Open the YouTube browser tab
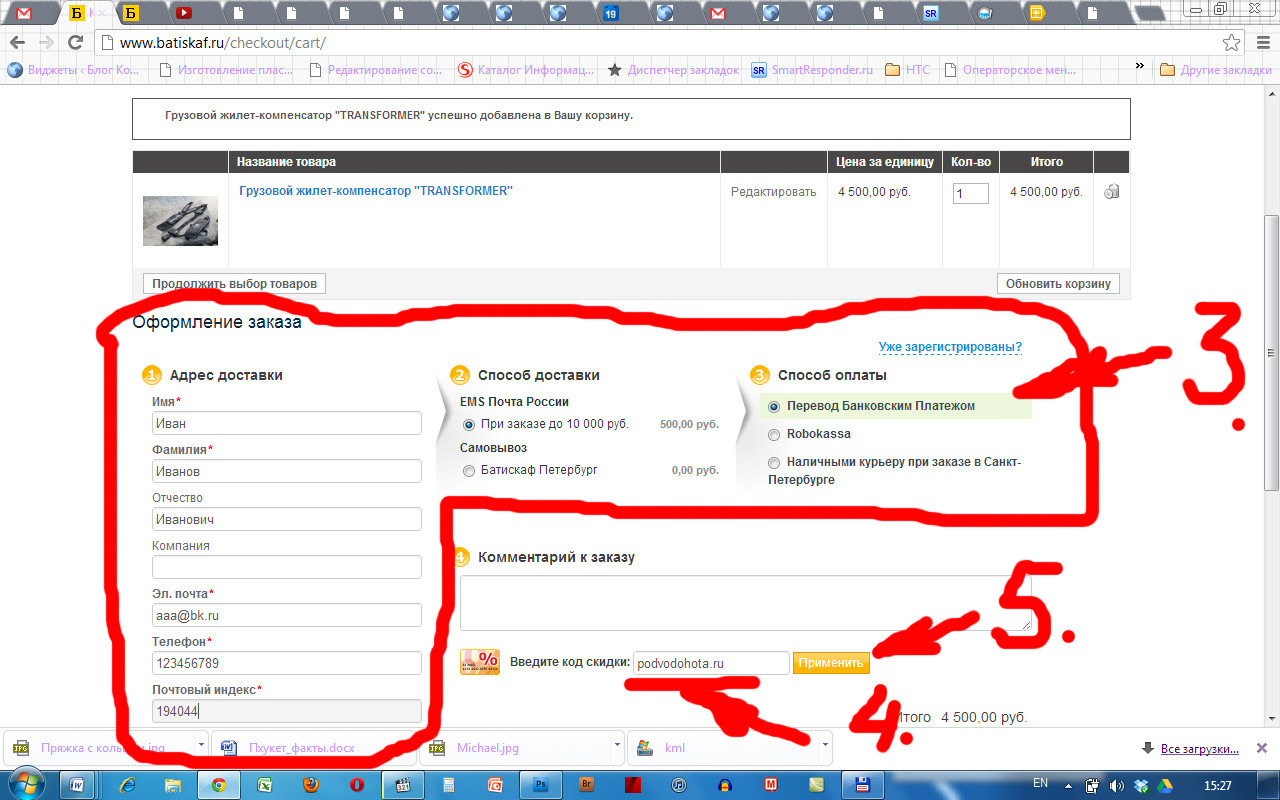 (x=184, y=13)
